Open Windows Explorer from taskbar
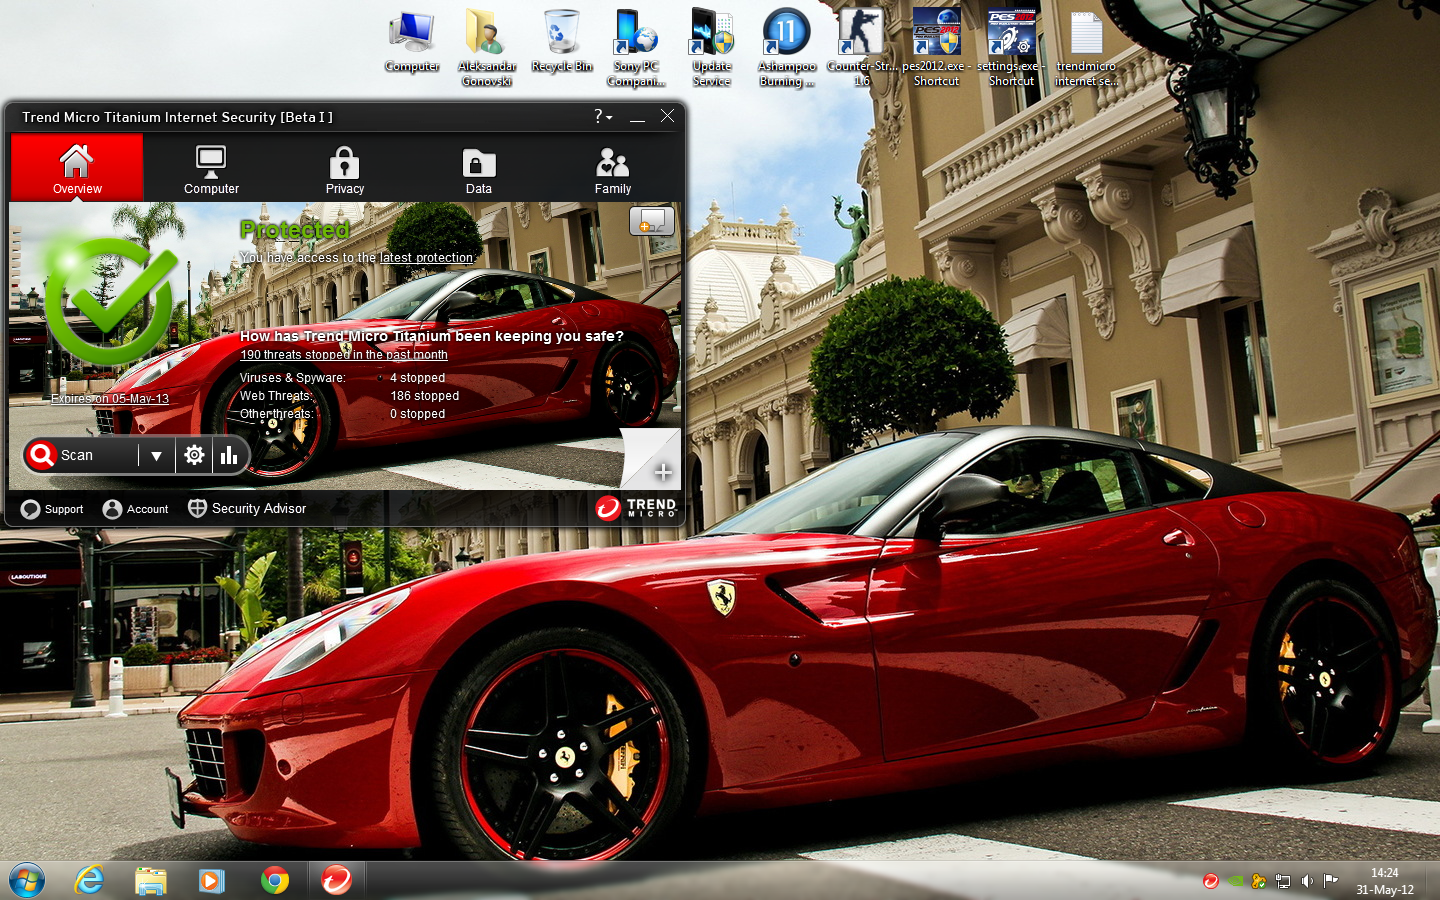The image size is (1440, 900). click(151, 880)
